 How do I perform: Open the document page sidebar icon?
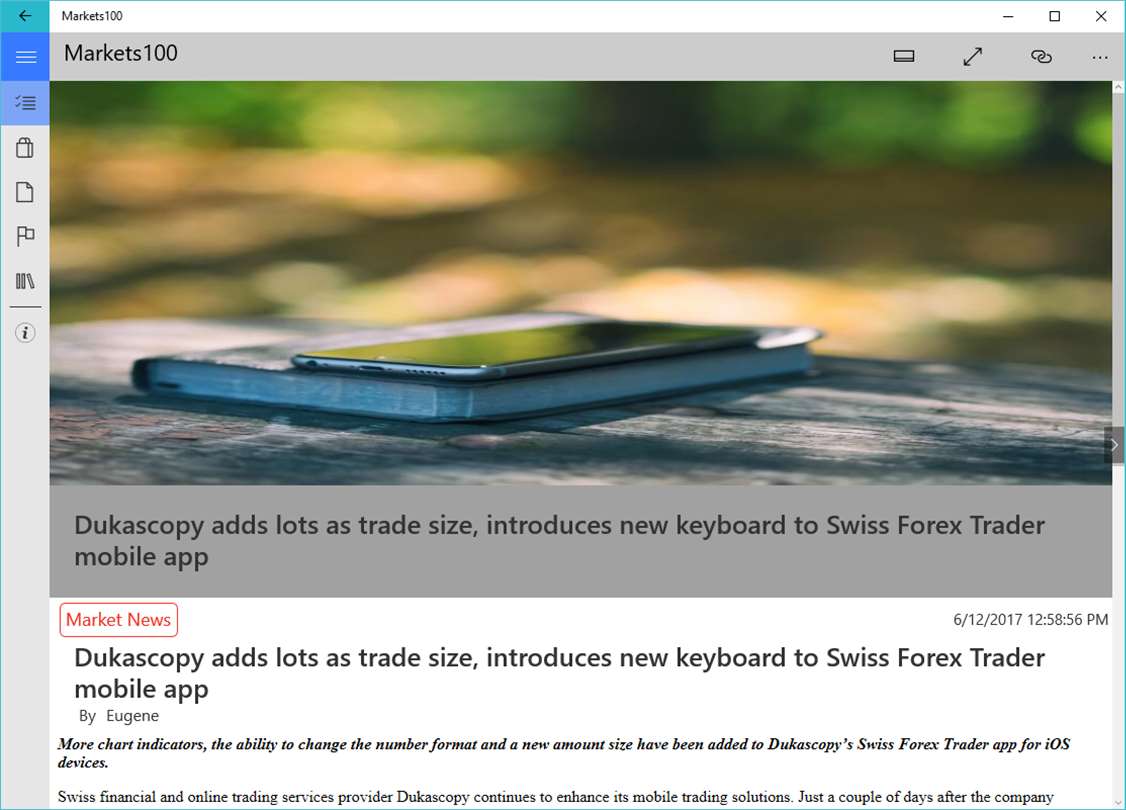tap(25, 192)
